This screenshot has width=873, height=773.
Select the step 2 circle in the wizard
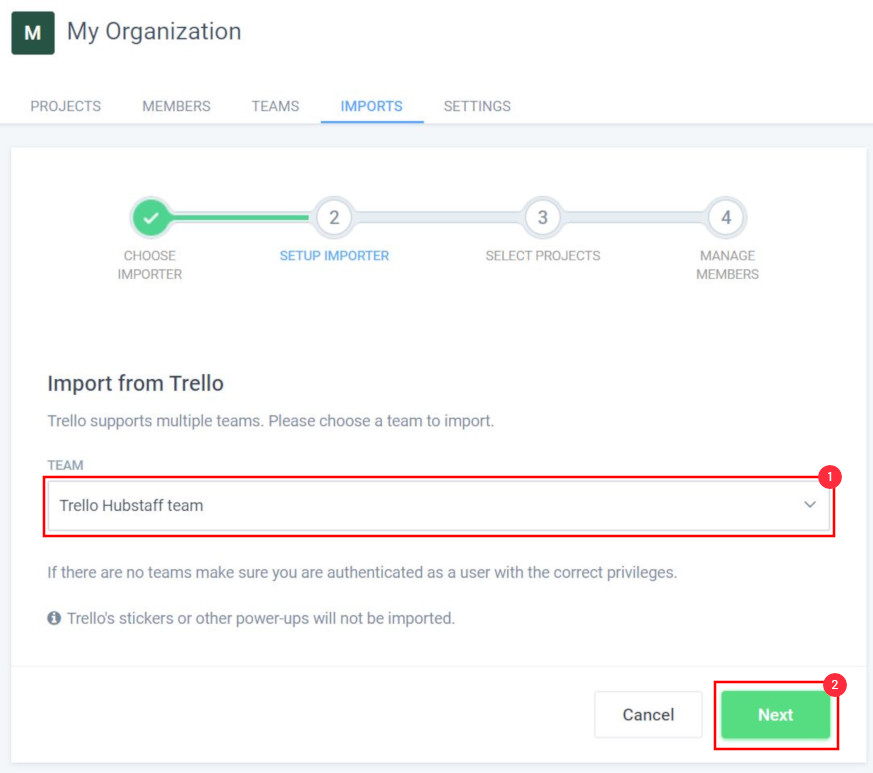333,218
